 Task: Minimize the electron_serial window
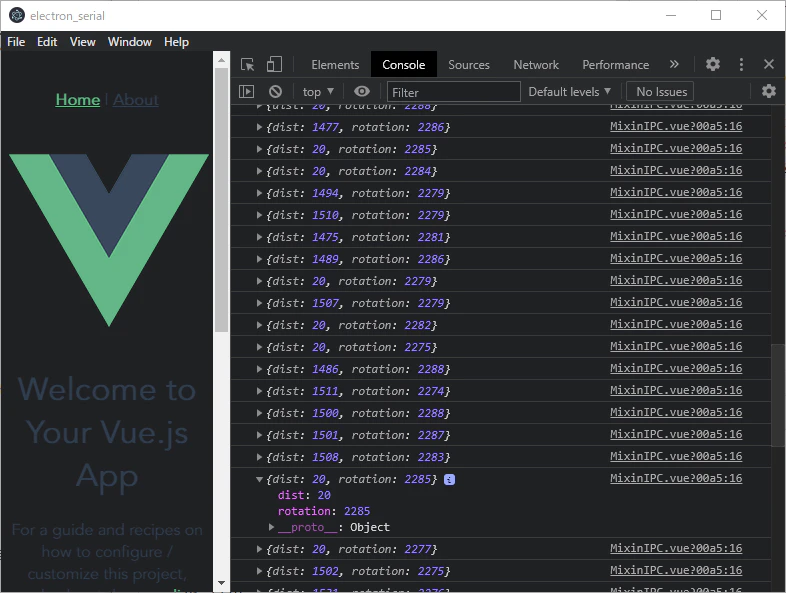pos(671,16)
